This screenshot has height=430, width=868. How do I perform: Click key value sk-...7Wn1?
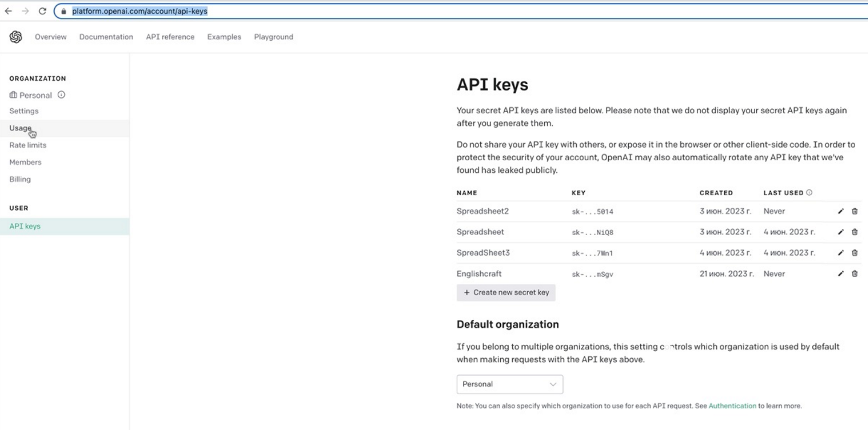[x=592, y=253]
